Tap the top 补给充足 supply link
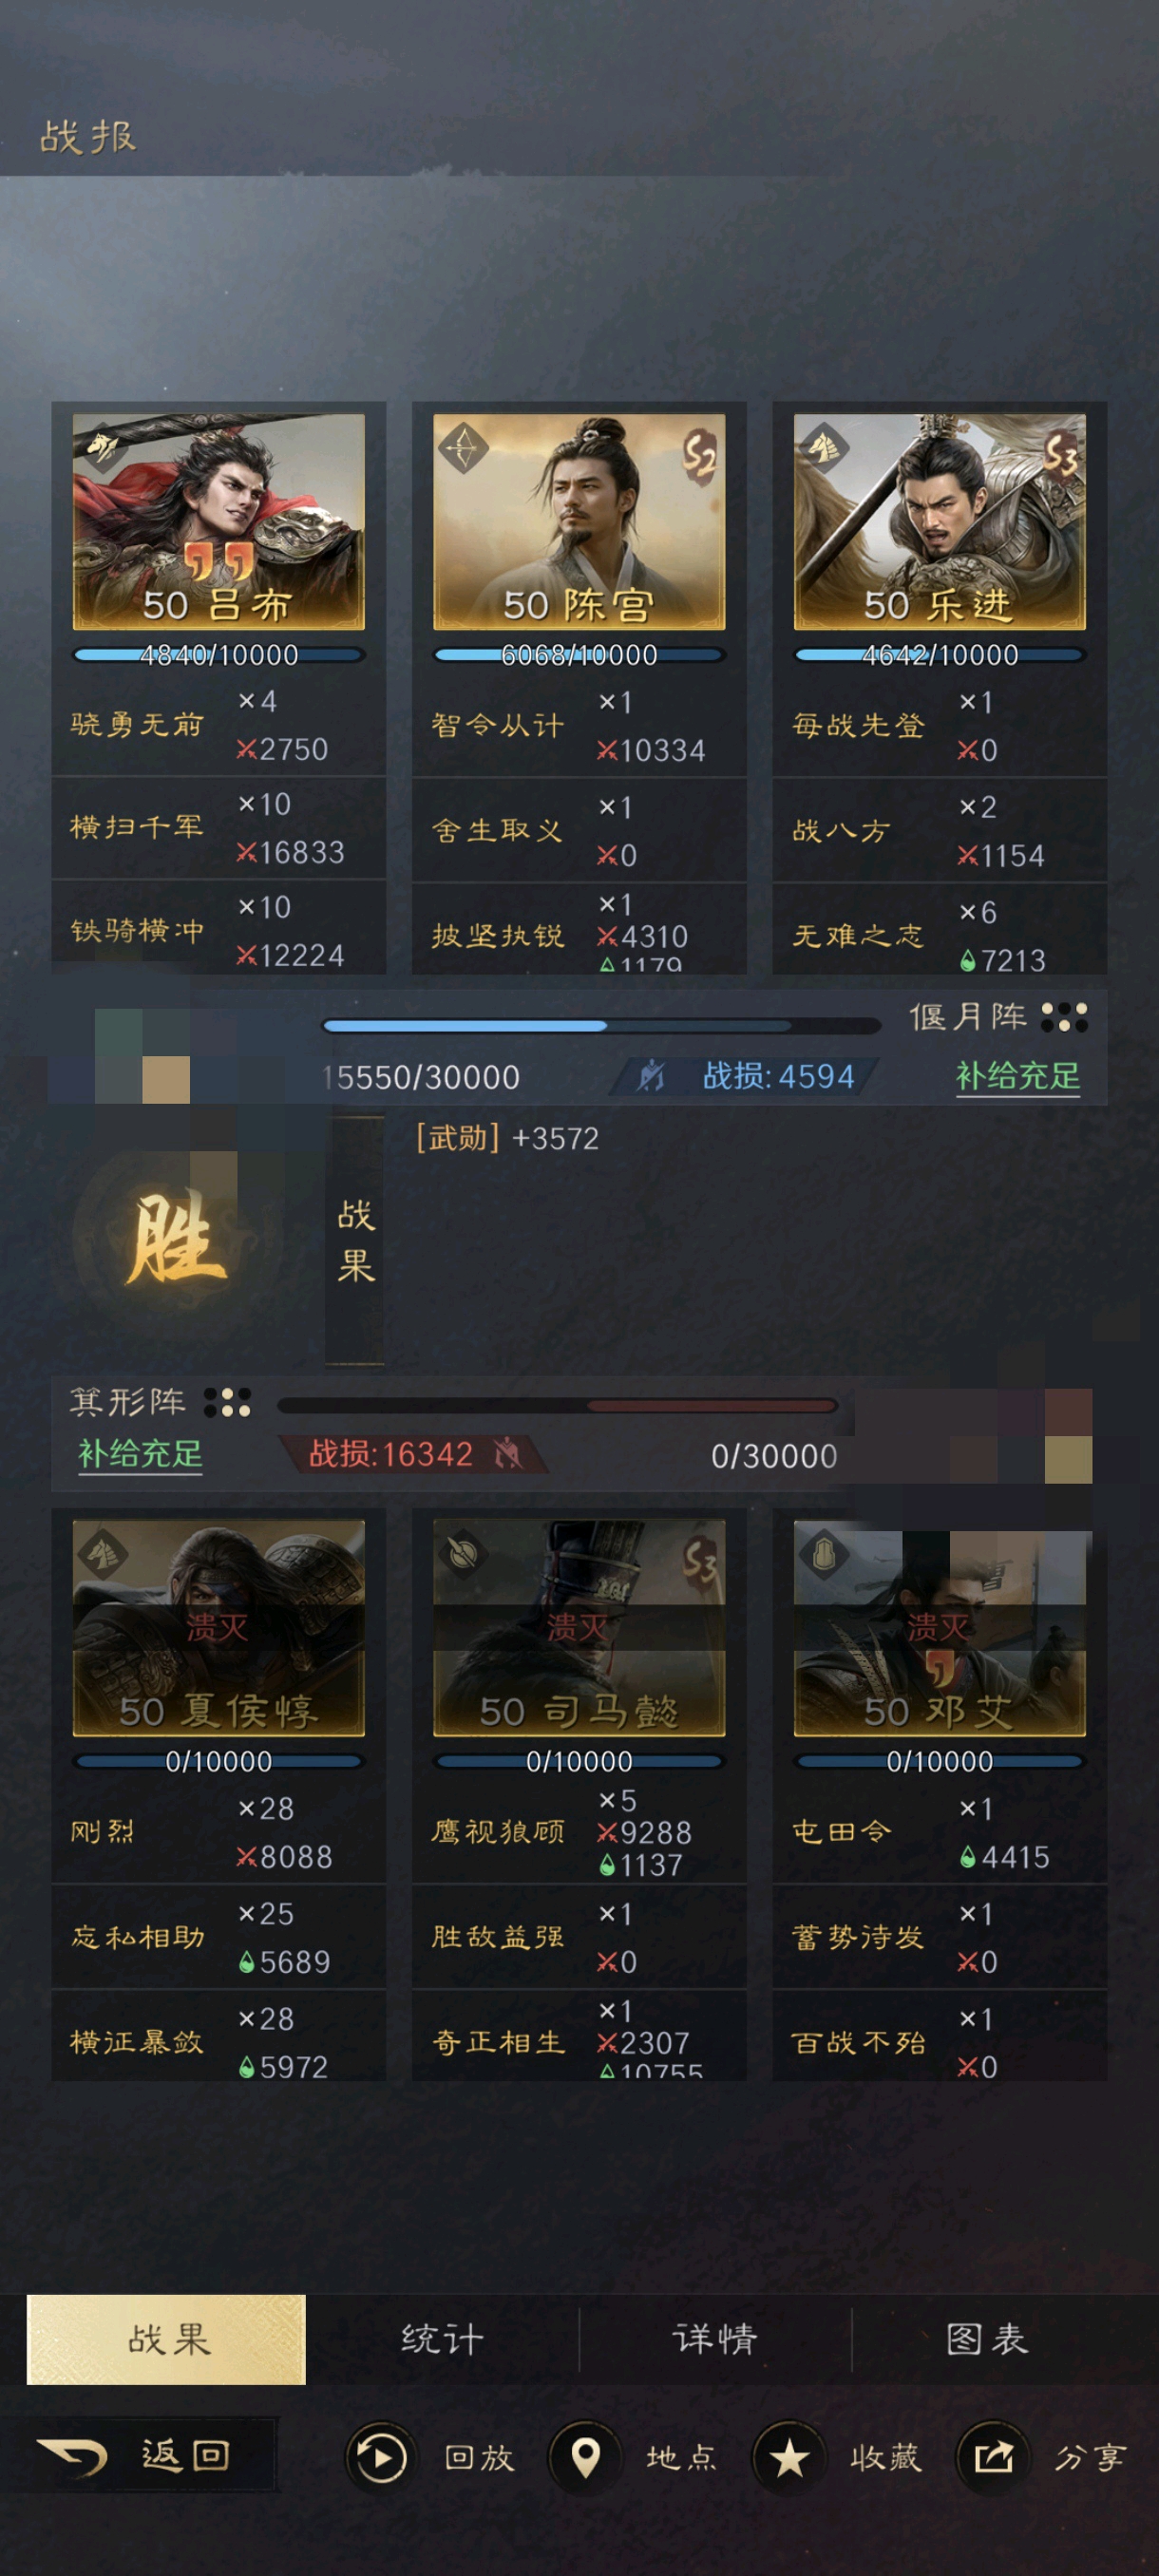The height and width of the screenshot is (2576, 1159). click(1018, 1076)
